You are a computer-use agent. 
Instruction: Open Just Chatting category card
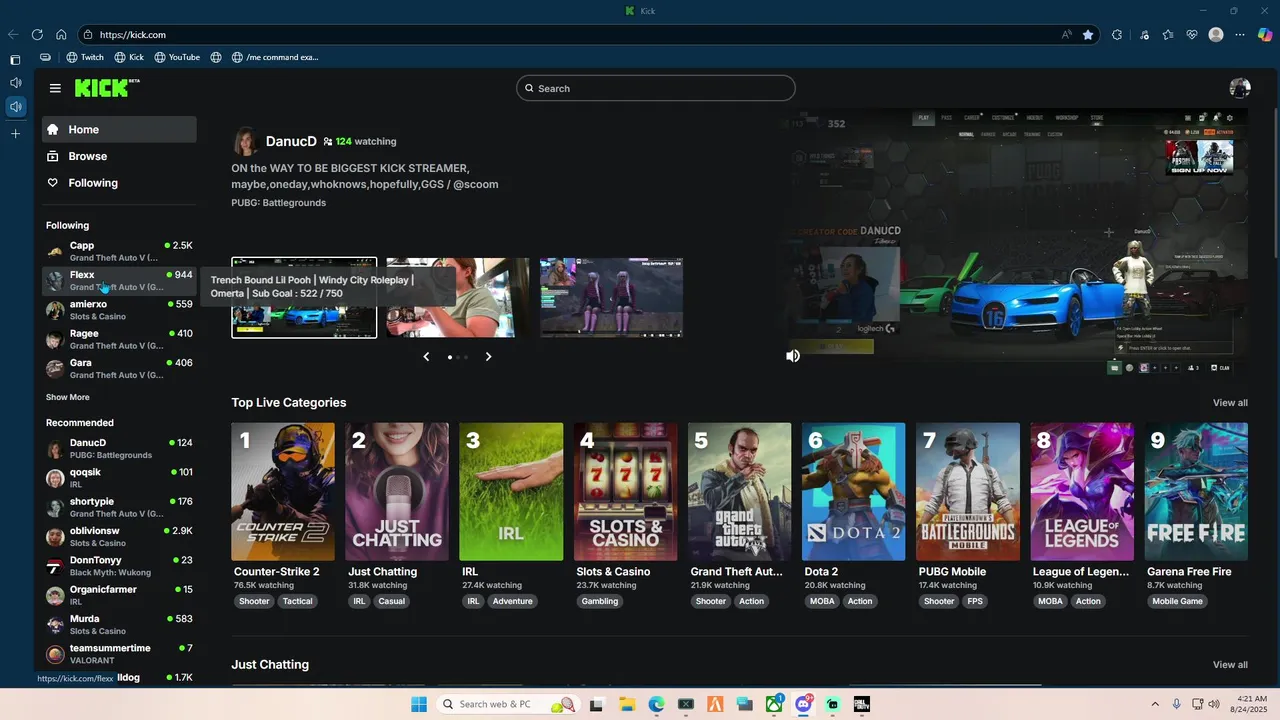397,491
